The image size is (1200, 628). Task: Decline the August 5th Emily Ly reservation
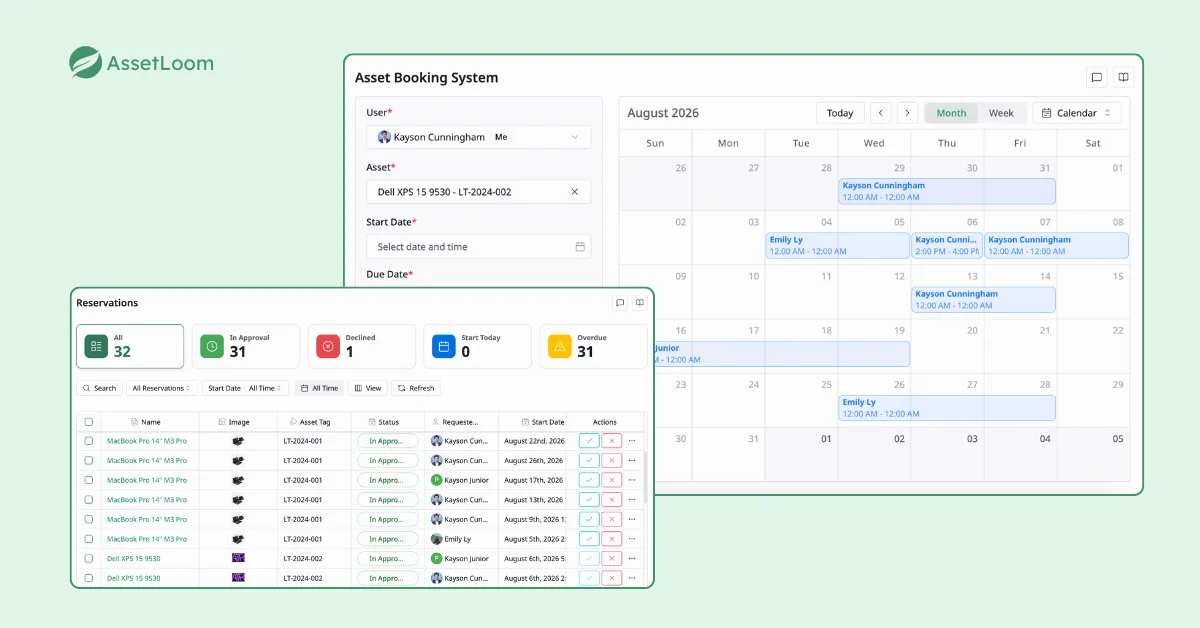612,539
